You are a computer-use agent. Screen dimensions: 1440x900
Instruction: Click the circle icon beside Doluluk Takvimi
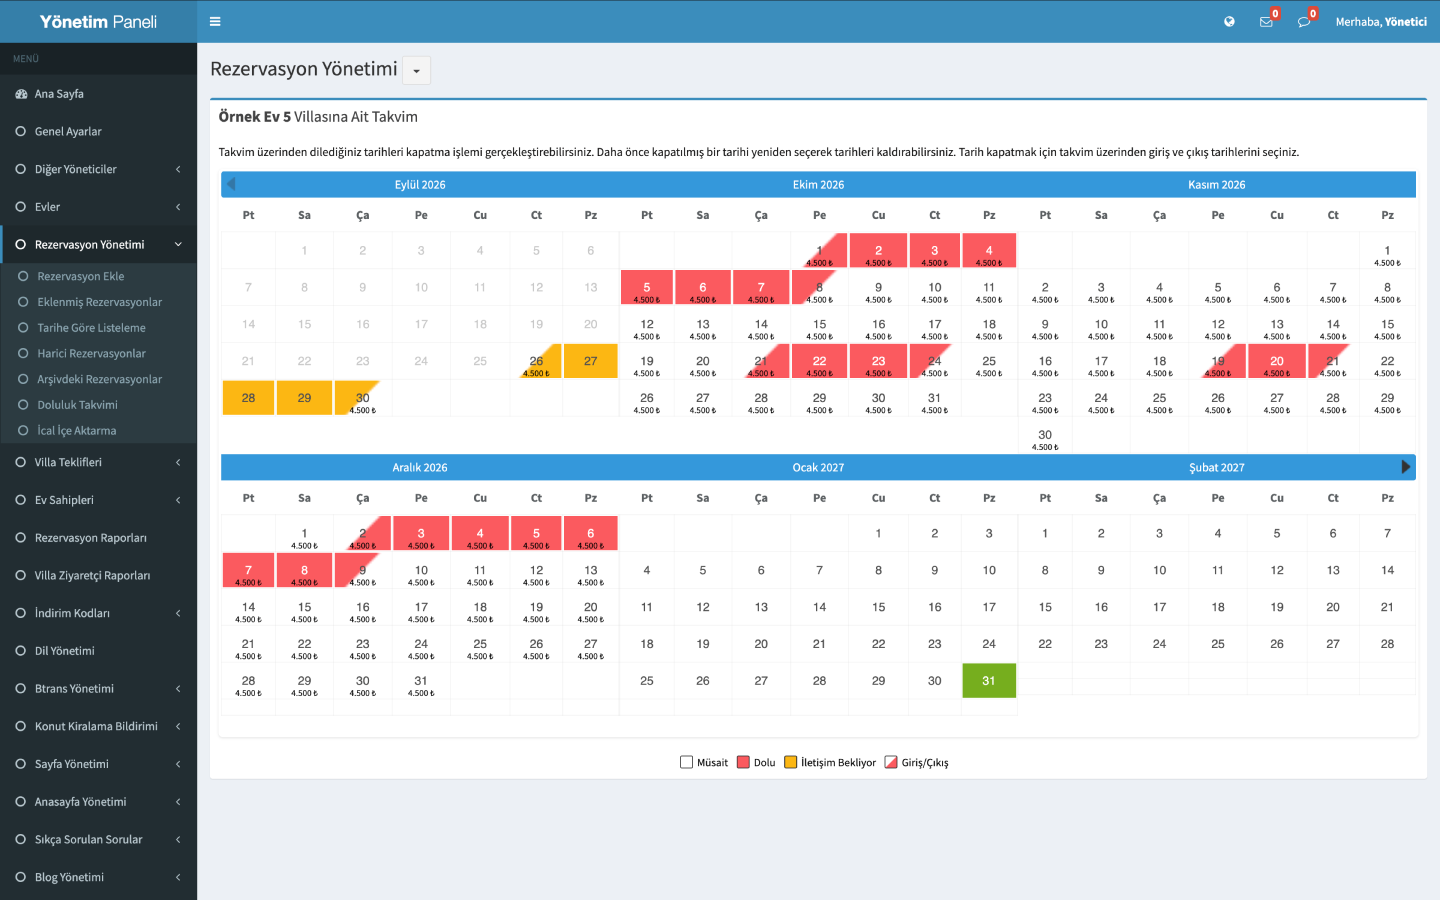[x=23, y=405]
